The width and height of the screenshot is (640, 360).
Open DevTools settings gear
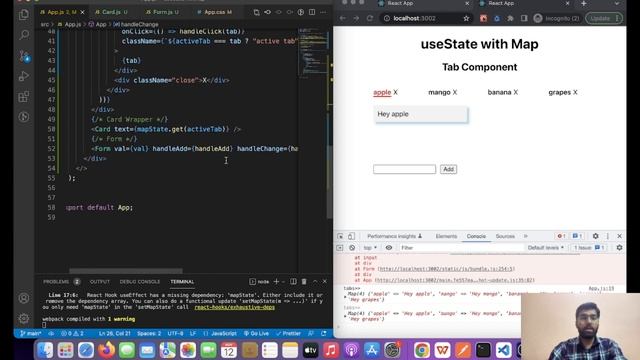coord(596,236)
